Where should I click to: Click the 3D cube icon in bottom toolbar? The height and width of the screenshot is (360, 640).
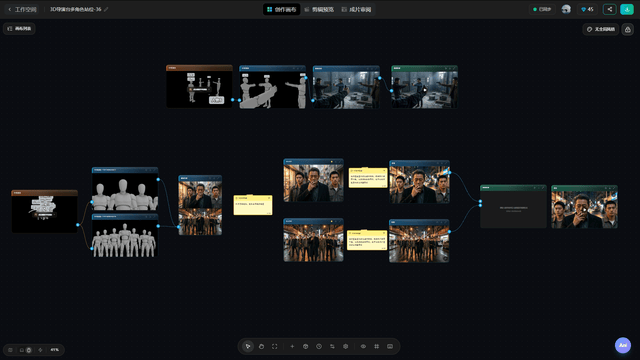tap(305, 347)
